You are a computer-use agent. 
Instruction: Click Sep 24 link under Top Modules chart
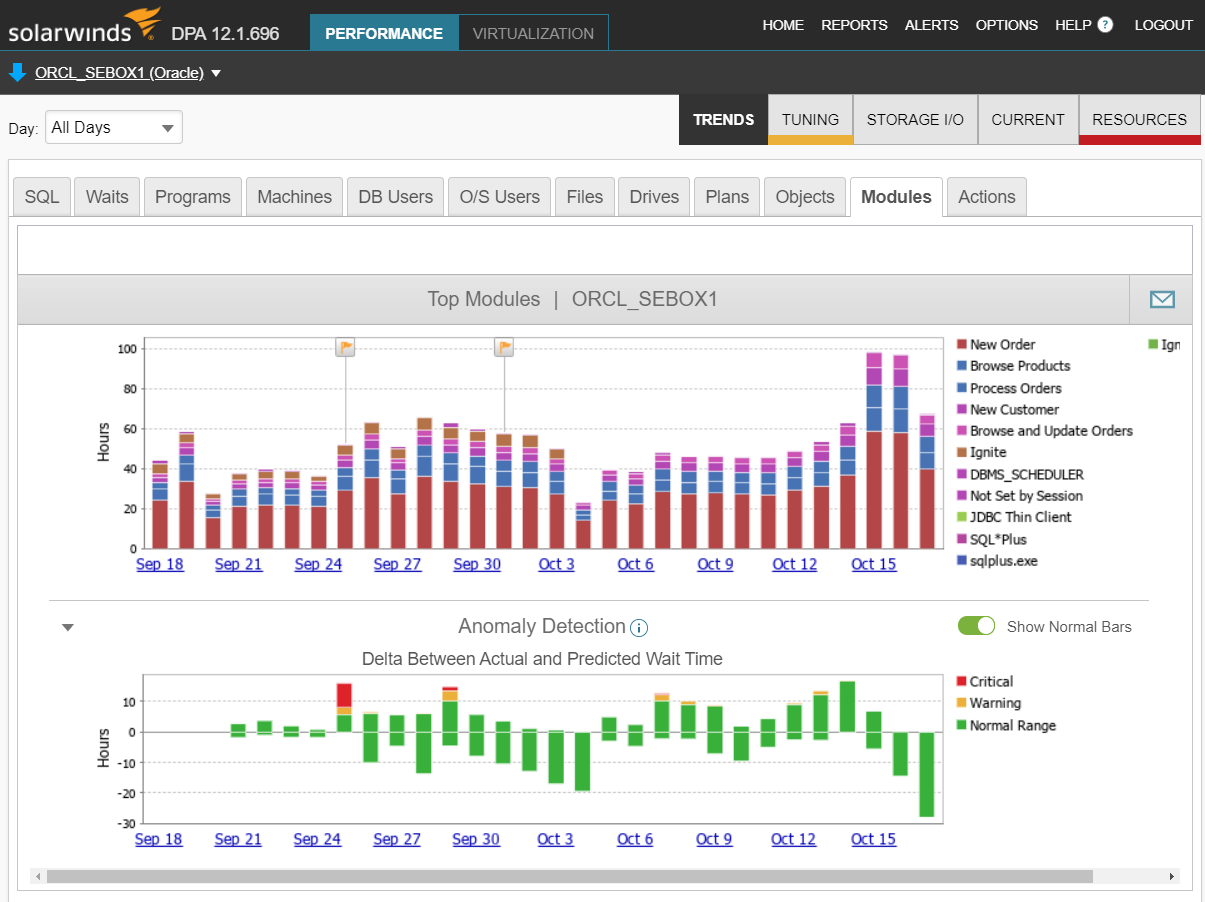pyautogui.click(x=318, y=564)
